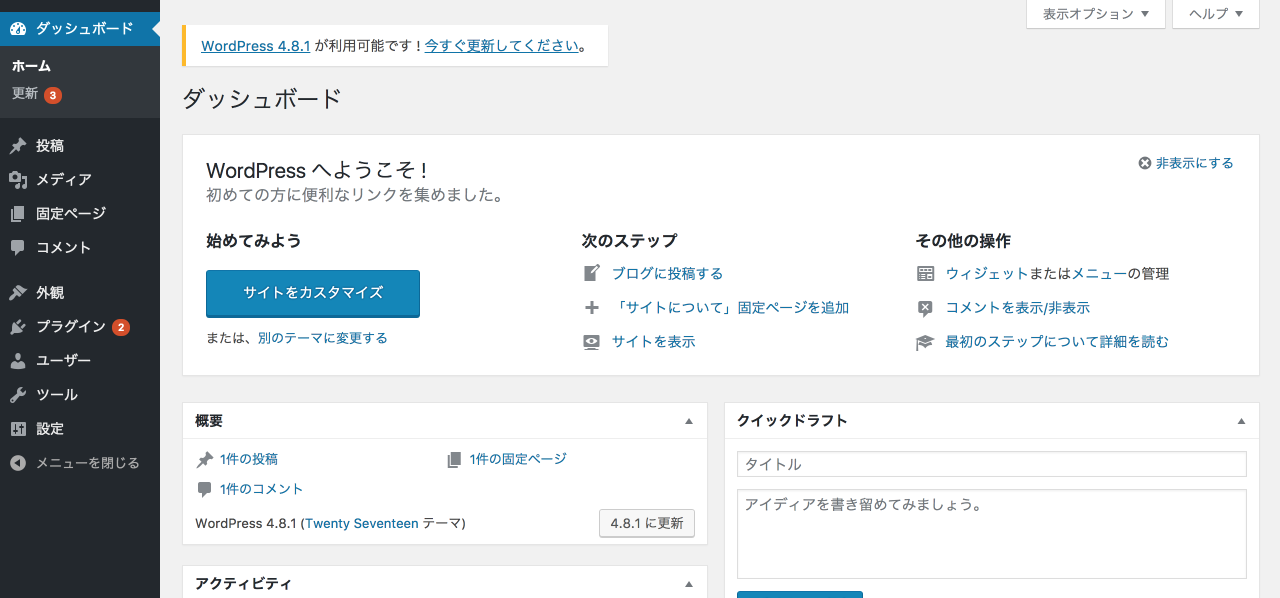The height and width of the screenshot is (598, 1280).
Task: Click the comment toggle icon beside コメントを表示/非表示
Action: 925,308
